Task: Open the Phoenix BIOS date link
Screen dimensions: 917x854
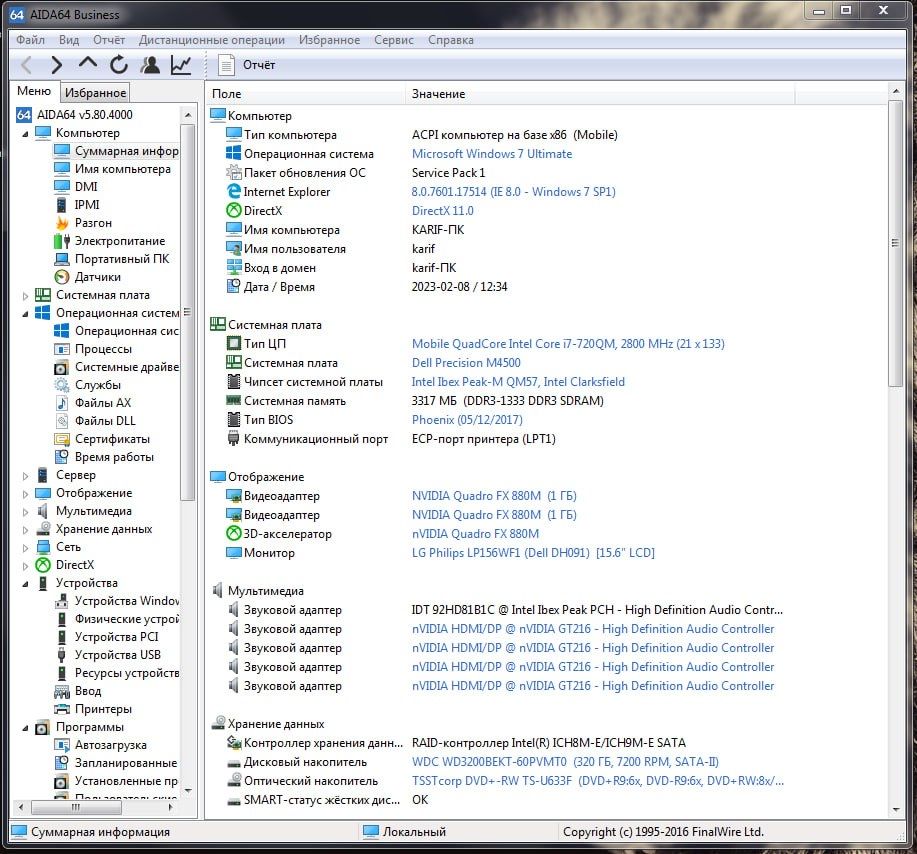Action: pos(467,419)
